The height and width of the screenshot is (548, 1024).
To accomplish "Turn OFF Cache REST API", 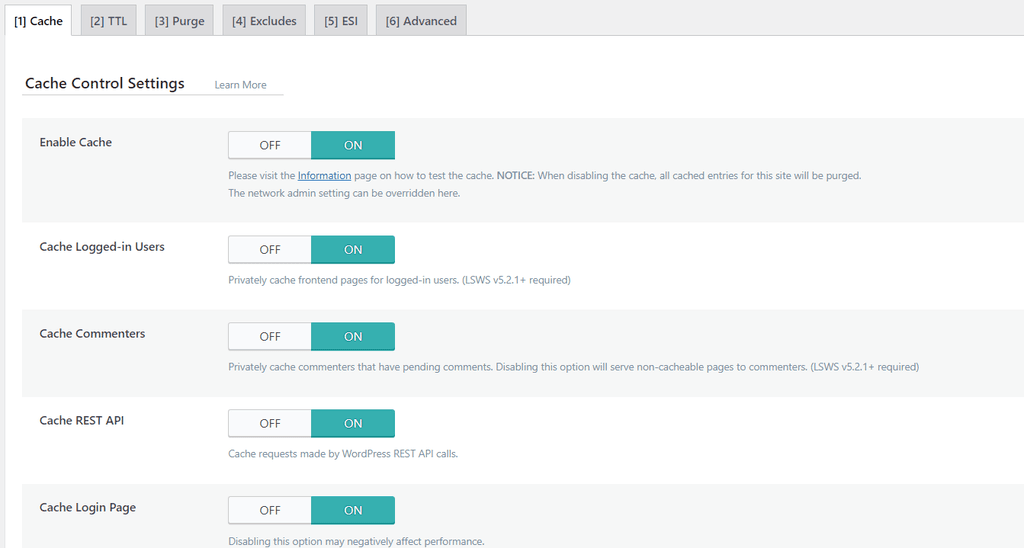I will pos(270,424).
